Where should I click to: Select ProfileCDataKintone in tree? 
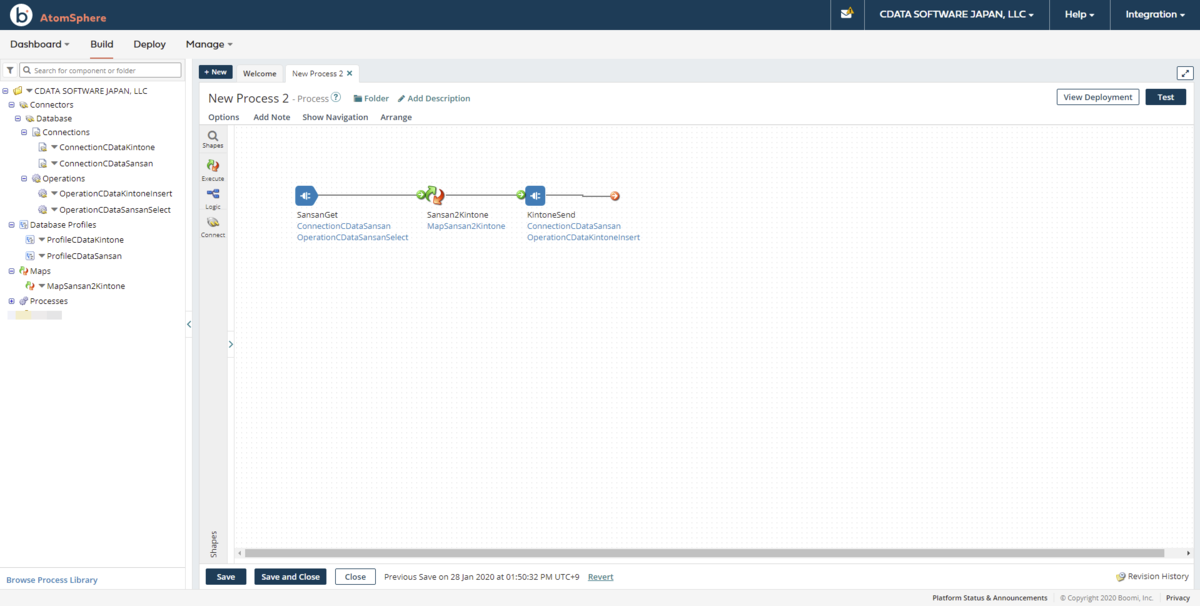[x=86, y=240]
